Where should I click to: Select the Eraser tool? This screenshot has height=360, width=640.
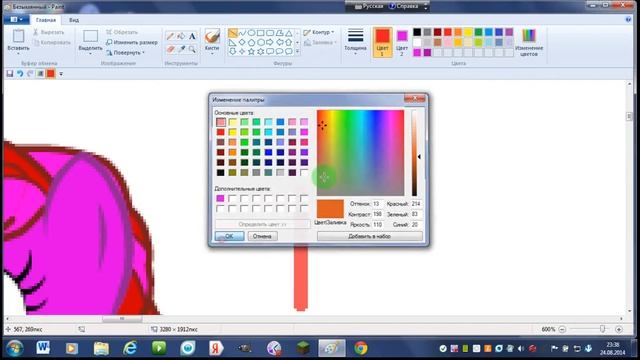pyautogui.click(x=171, y=49)
